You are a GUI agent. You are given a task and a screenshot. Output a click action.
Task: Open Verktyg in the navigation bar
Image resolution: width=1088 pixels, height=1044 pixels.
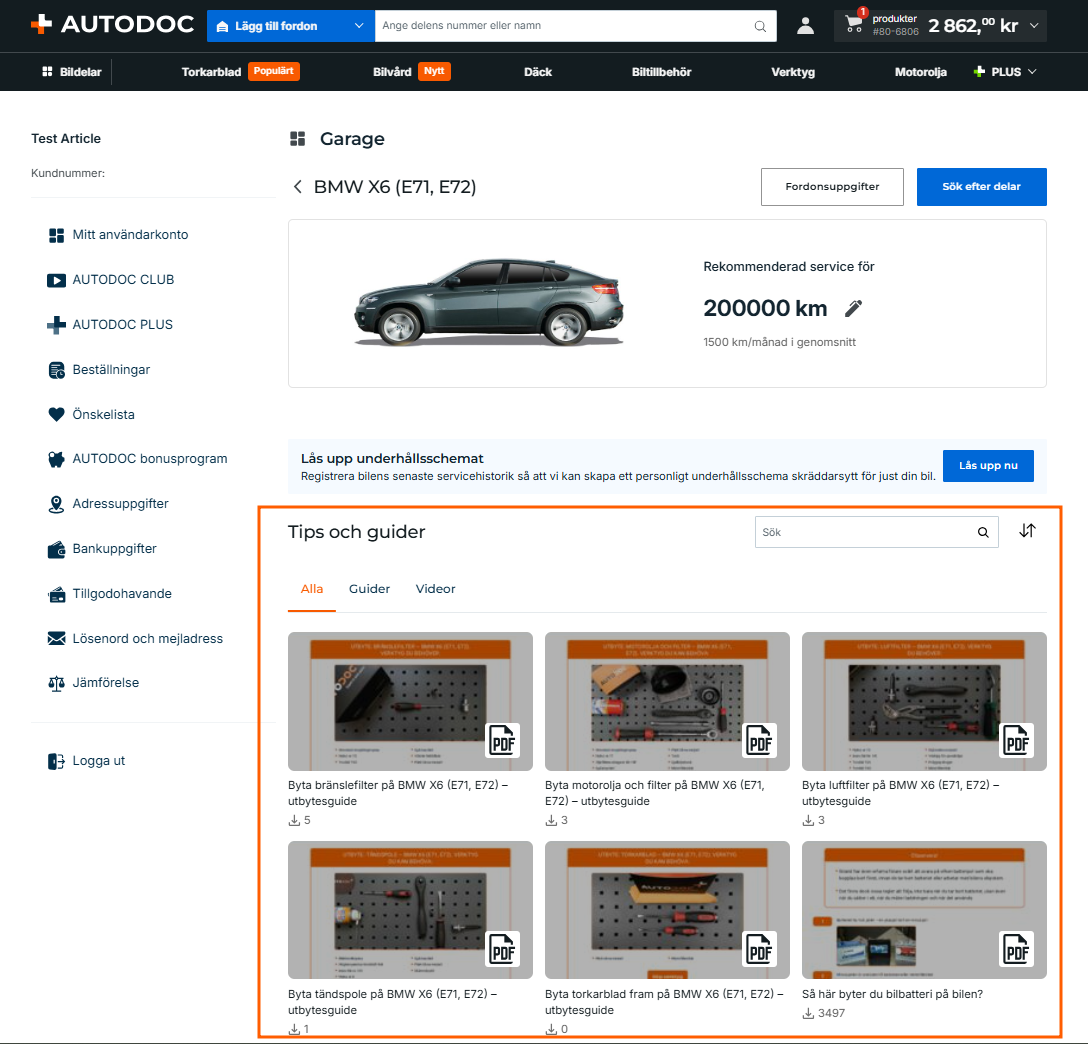793,71
